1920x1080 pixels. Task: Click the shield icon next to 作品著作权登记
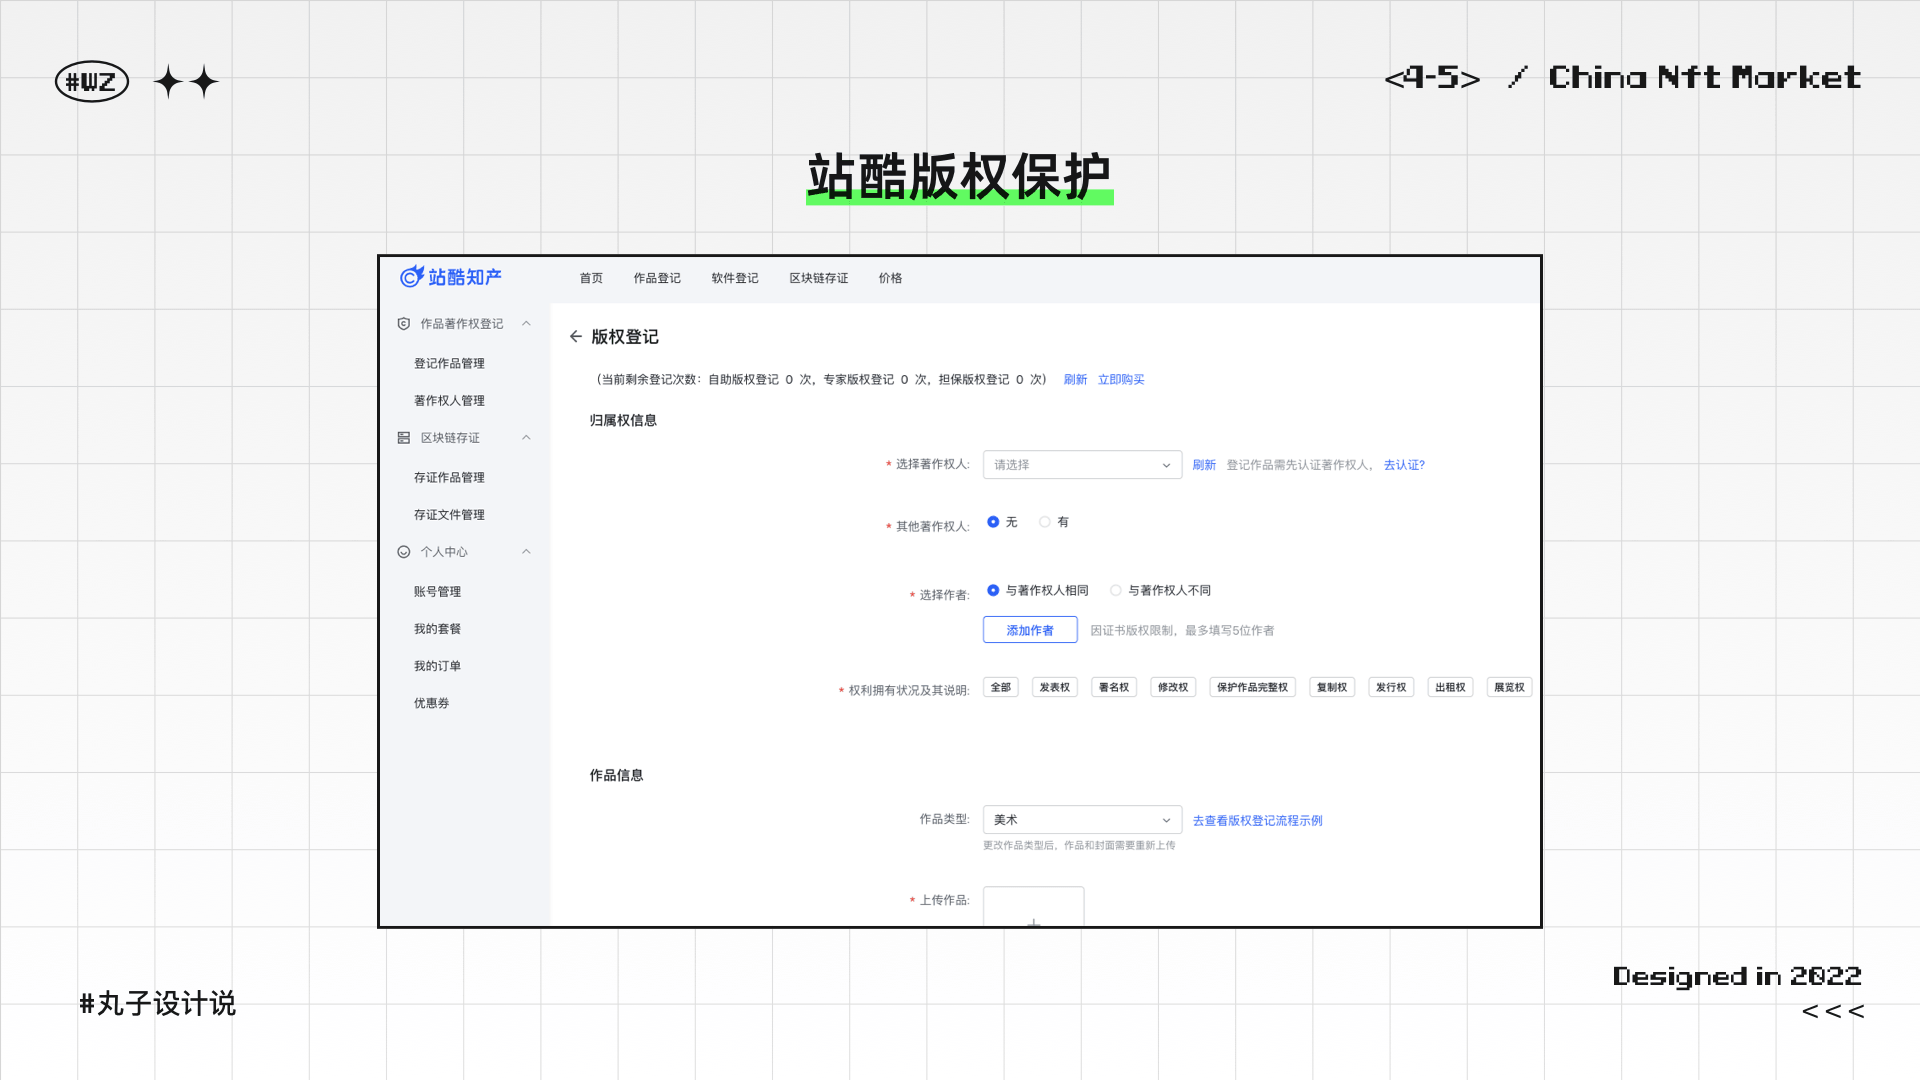(x=404, y=324)
